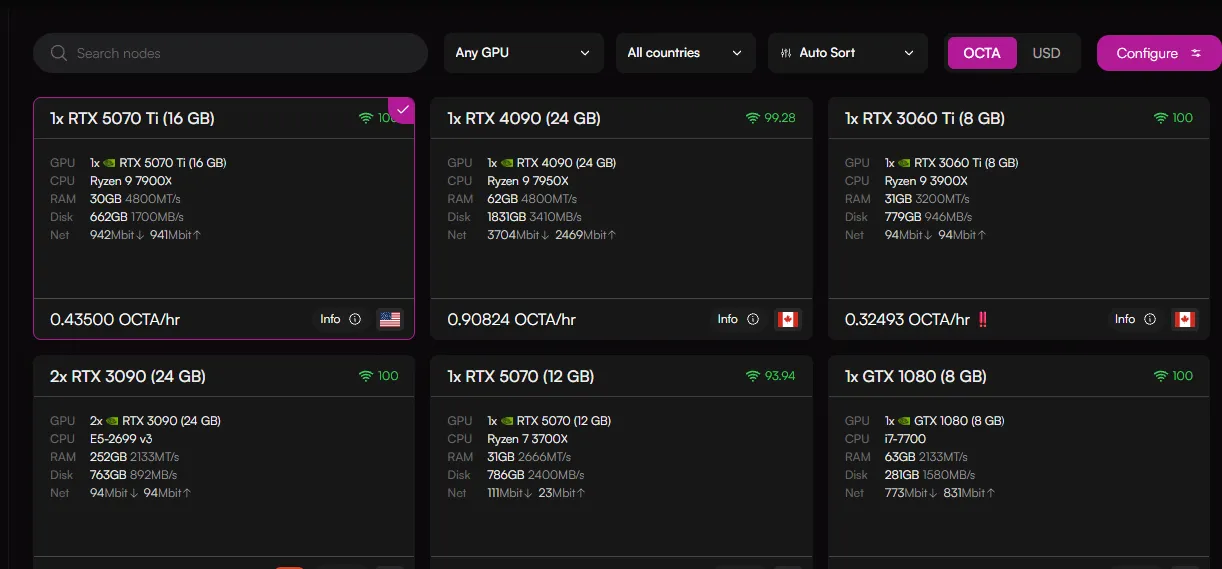The width and height of the screenshot is (1222, 569).
Task: Click Canada flag on RTX 4090 card
Action: click(788, 319)
